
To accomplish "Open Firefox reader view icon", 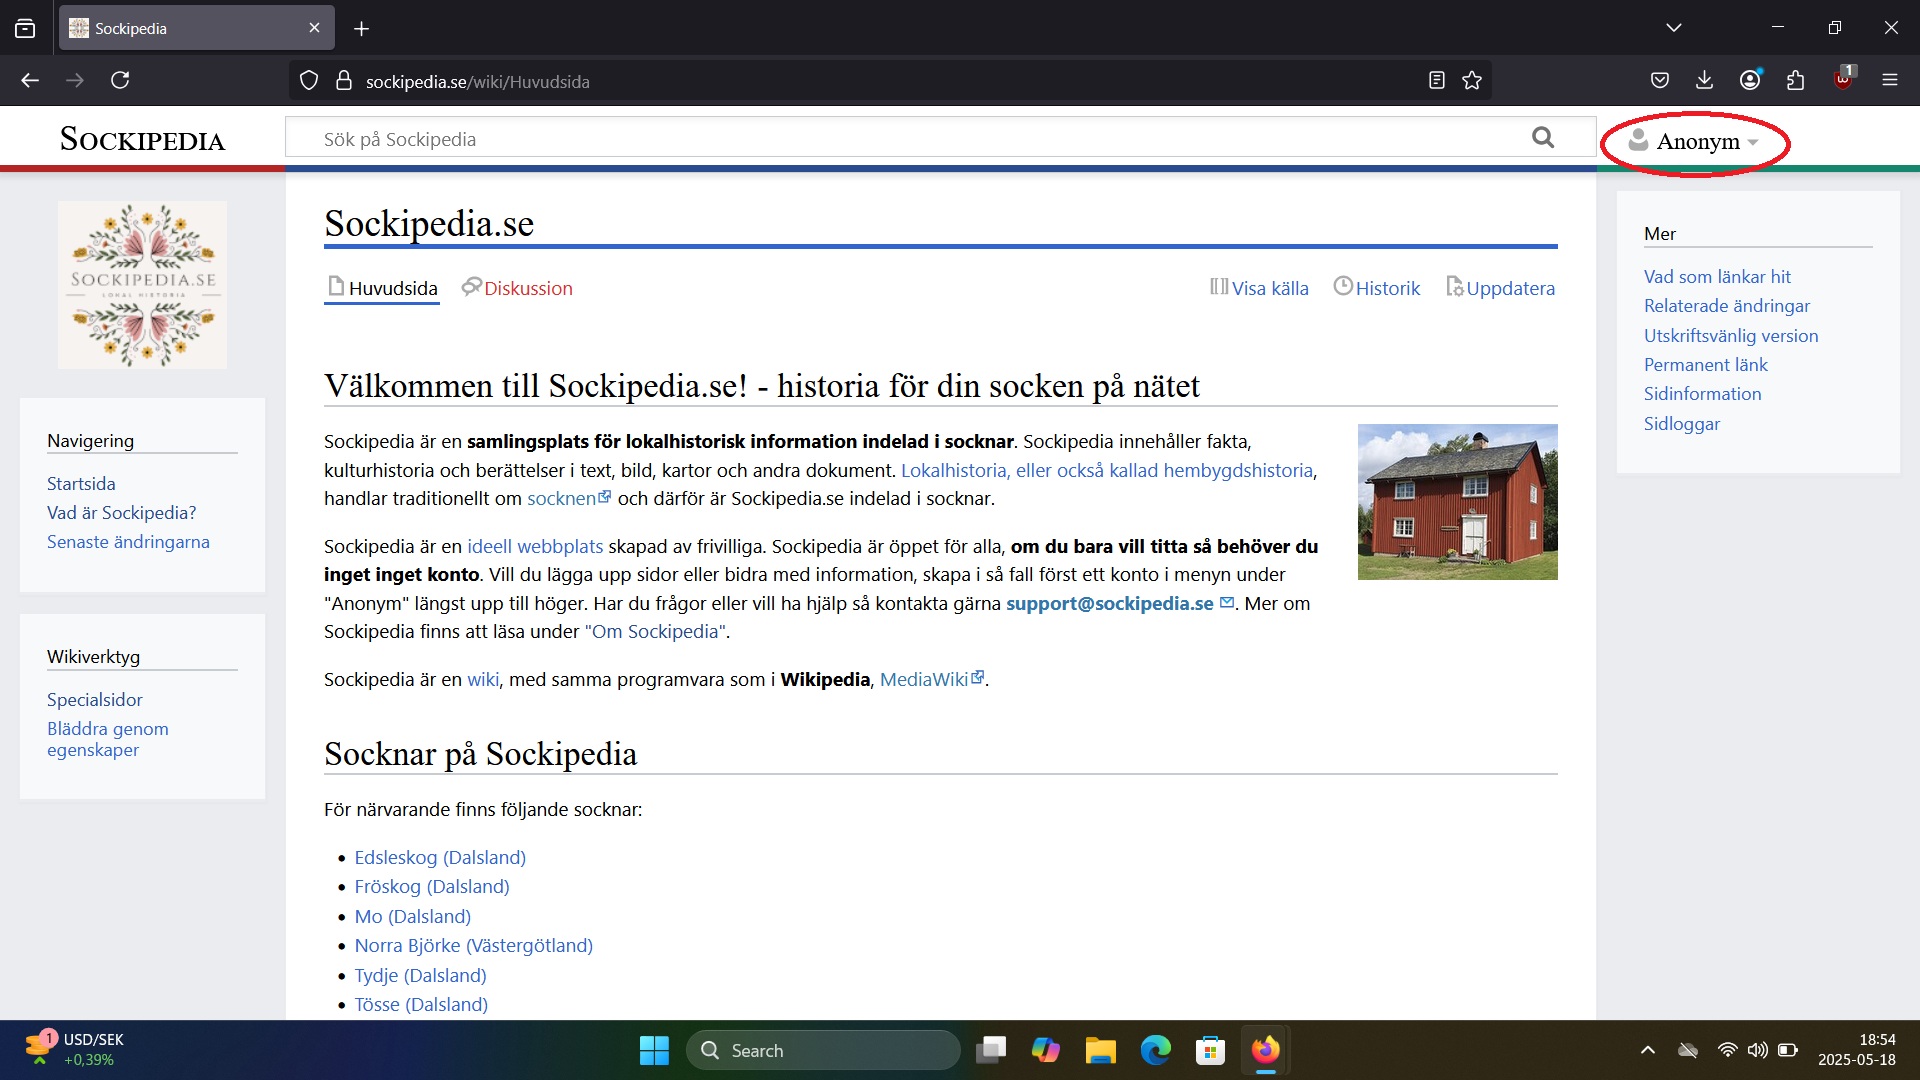I will tap(1437, 81).
